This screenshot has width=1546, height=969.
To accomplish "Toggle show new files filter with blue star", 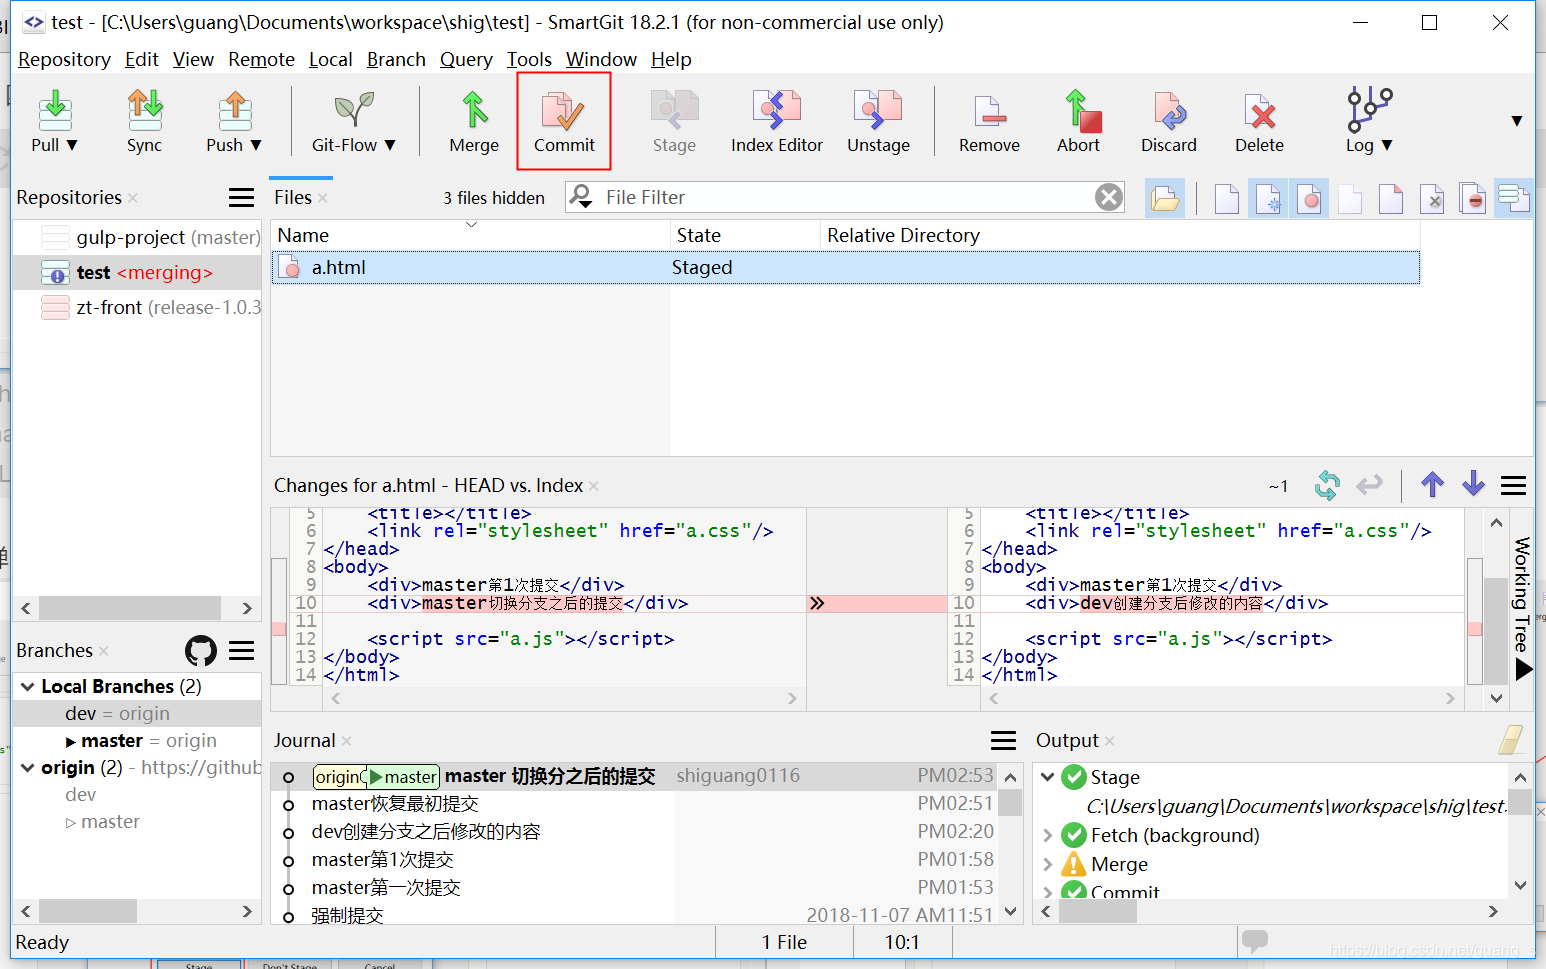I will point(1268,198).
